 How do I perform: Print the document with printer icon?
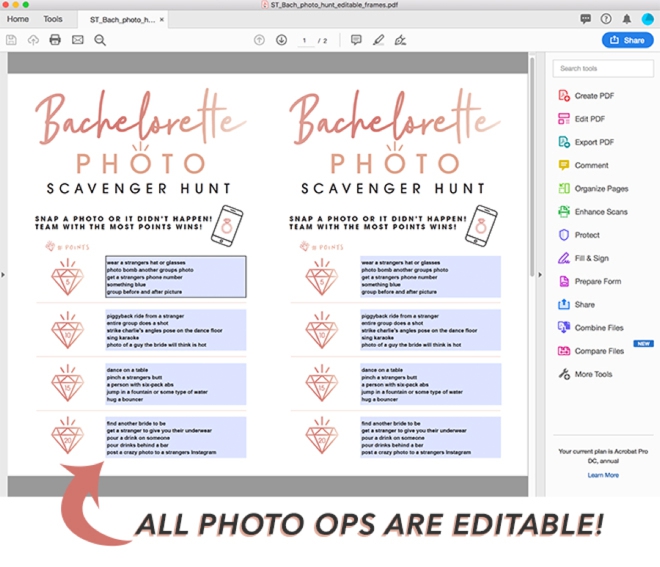55,40
